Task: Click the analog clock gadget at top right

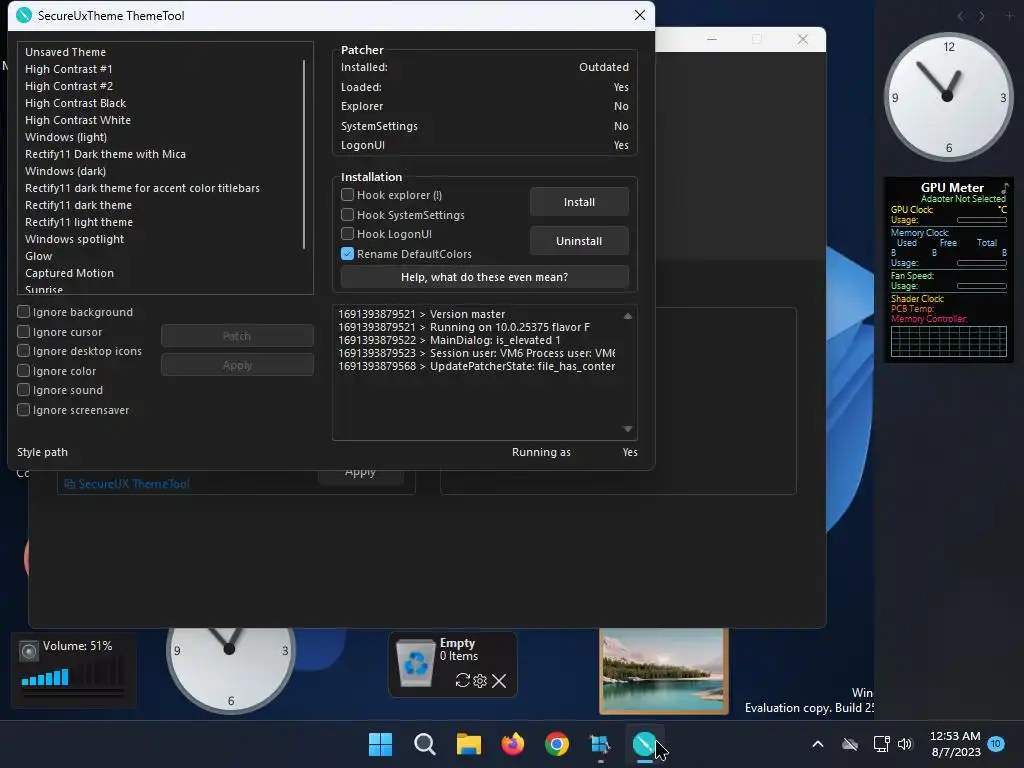Action: pyautogui.click(x=948, y=97)
